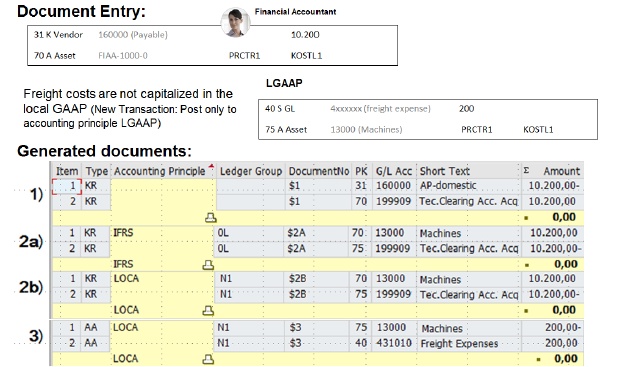Select the Amount column header label
The image size is (632, 367).
pos(561,171)
